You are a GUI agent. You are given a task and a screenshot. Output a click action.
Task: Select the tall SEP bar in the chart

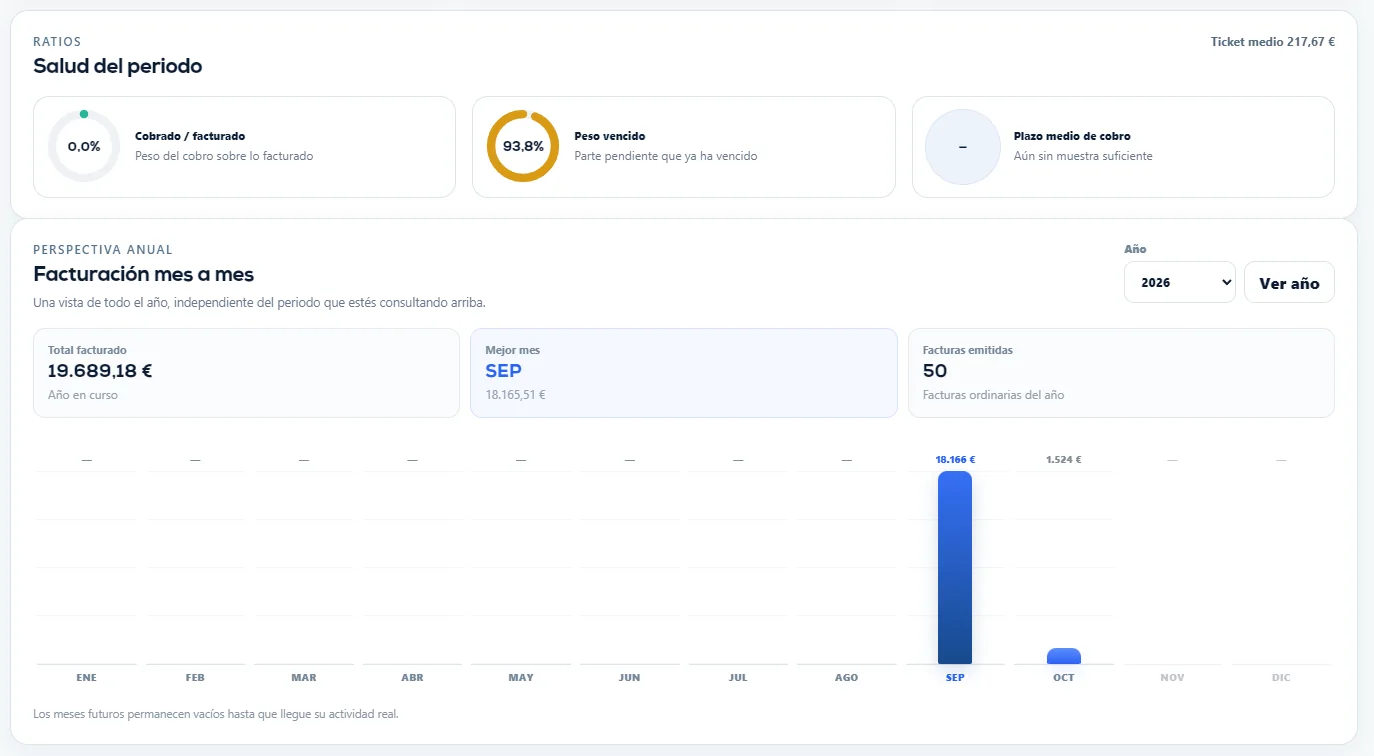click(955, 567)
